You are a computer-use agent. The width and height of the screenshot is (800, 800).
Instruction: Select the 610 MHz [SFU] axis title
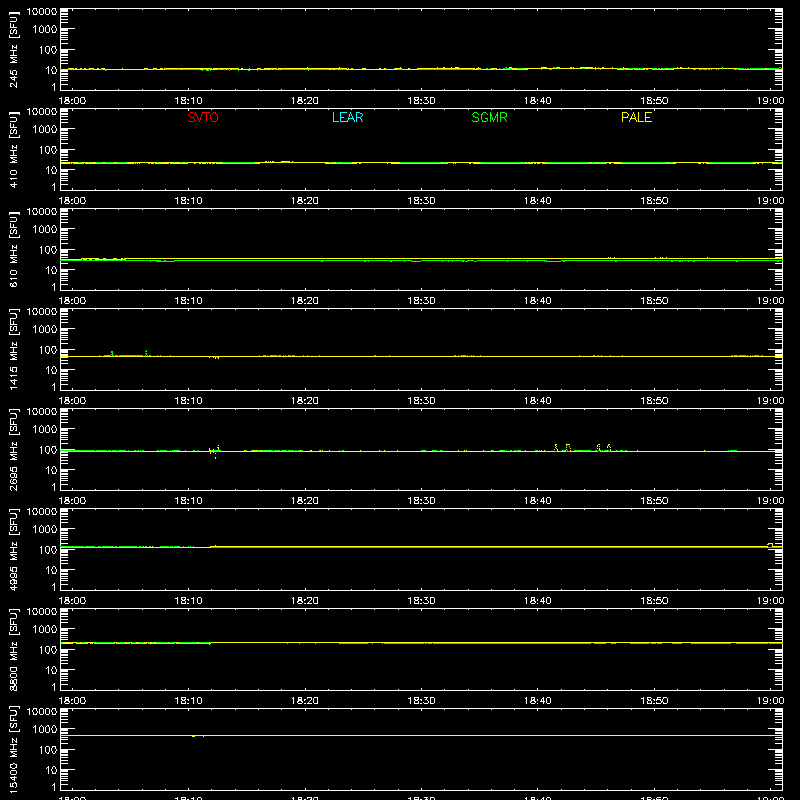14,249
